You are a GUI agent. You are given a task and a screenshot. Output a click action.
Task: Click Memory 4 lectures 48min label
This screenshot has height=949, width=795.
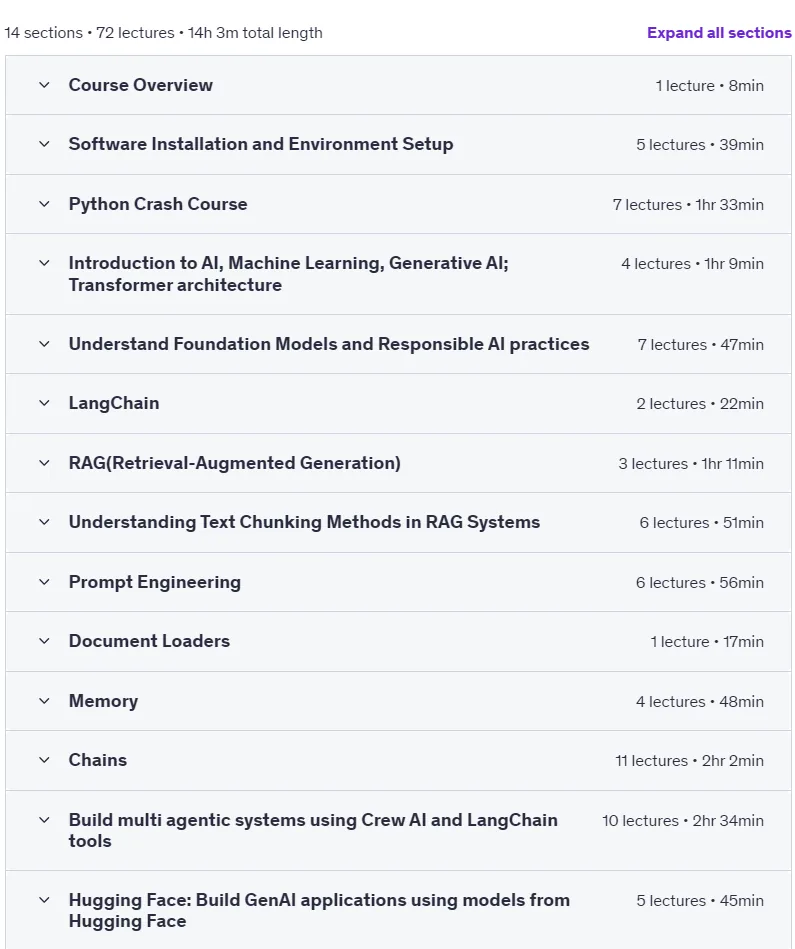point(699,701)
